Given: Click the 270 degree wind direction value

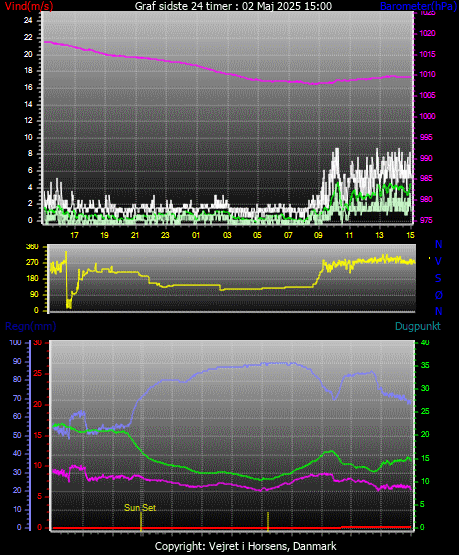Looking at the screenshot, I should coord(32,263).
